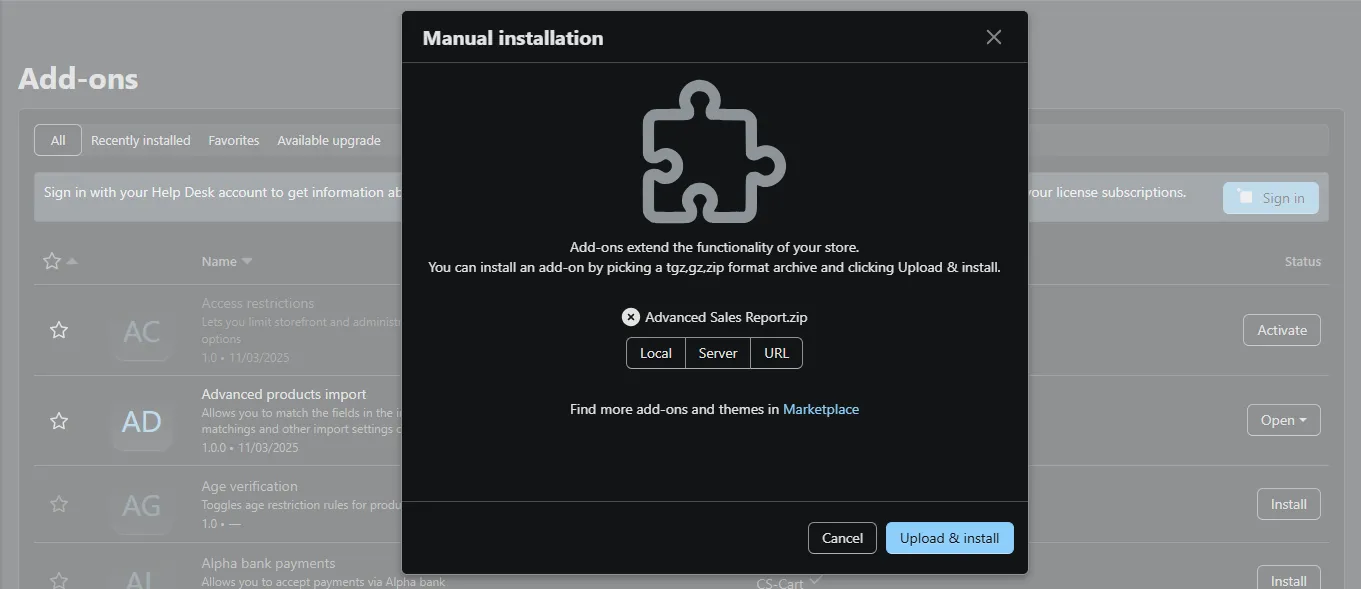Select the Advanced Sales Report.zip file name

coord(726,317)
